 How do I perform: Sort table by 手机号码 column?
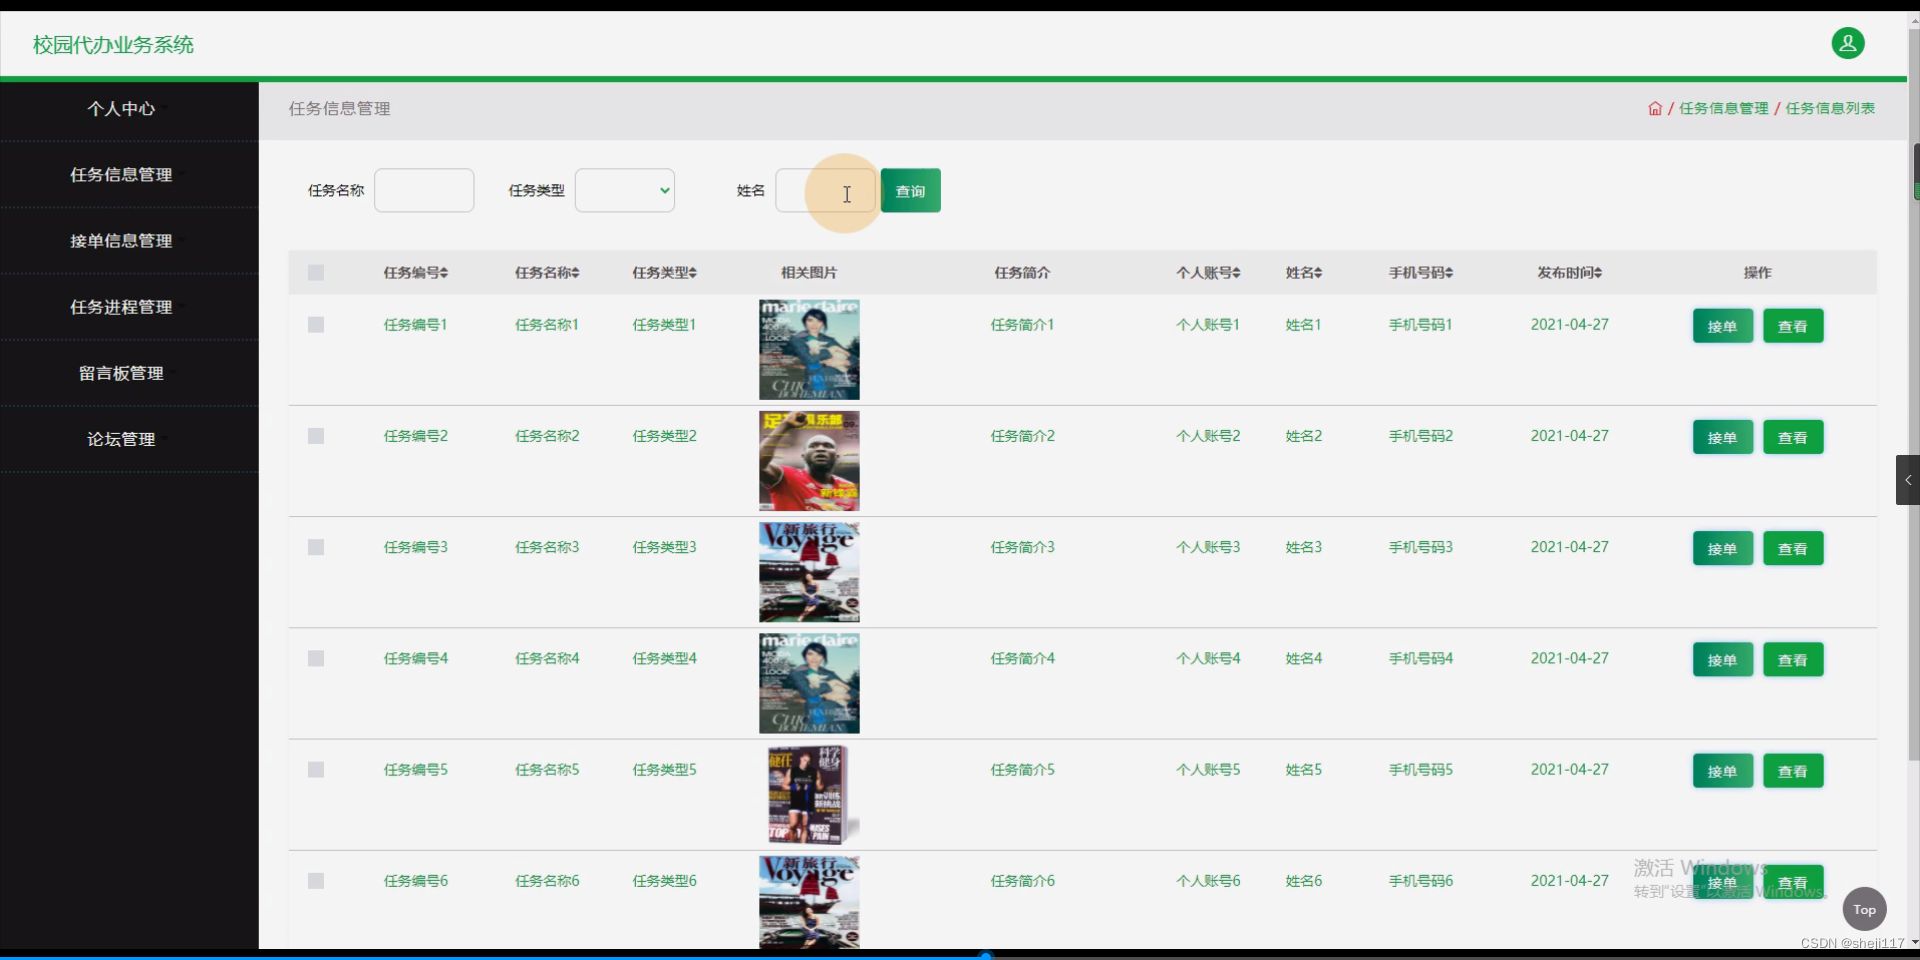(x=1421, y=272)
